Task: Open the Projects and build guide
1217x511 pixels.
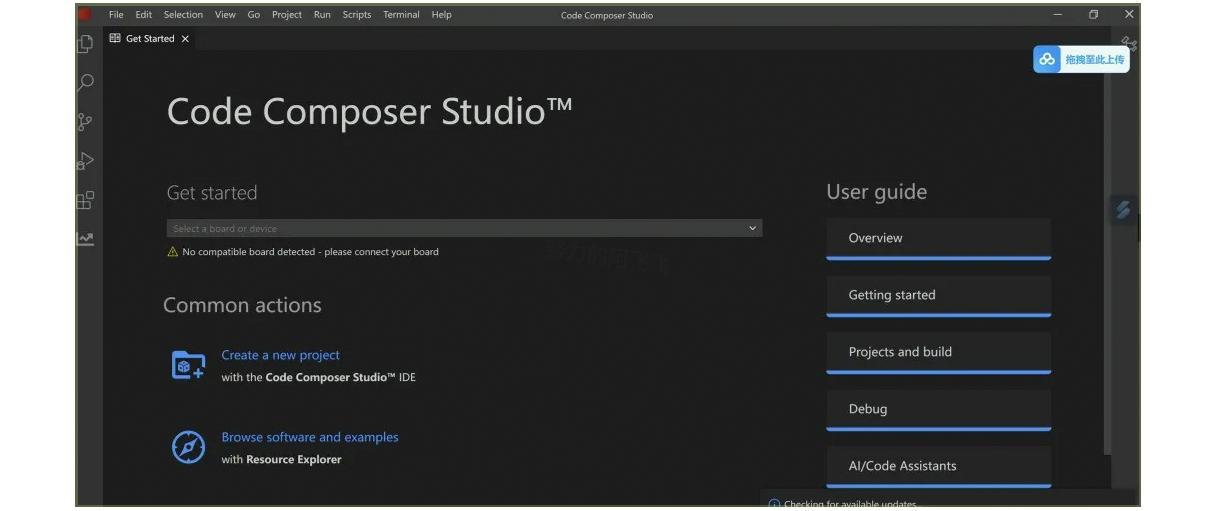Action: click(938, 352)
